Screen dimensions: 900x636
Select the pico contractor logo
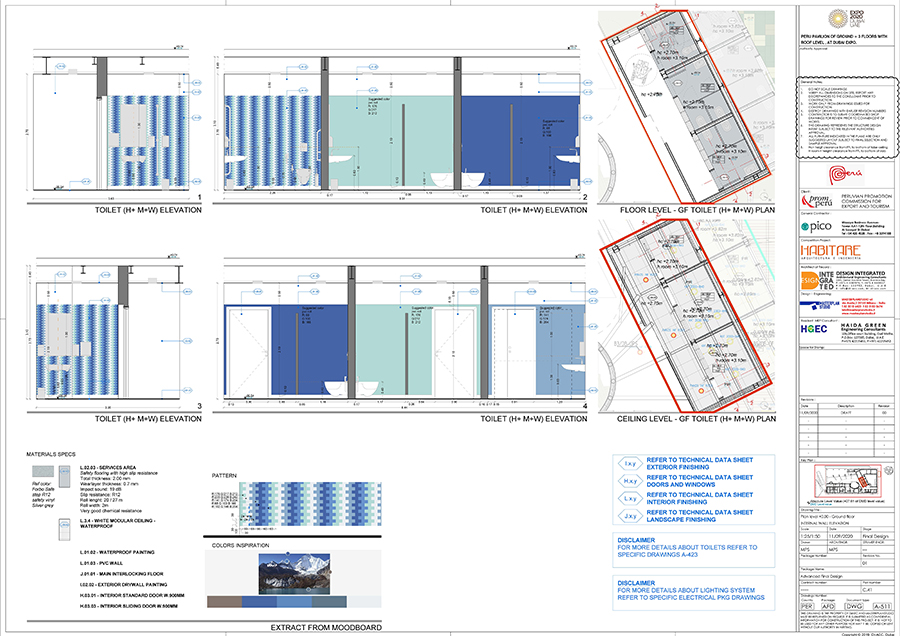pos(816,226)
